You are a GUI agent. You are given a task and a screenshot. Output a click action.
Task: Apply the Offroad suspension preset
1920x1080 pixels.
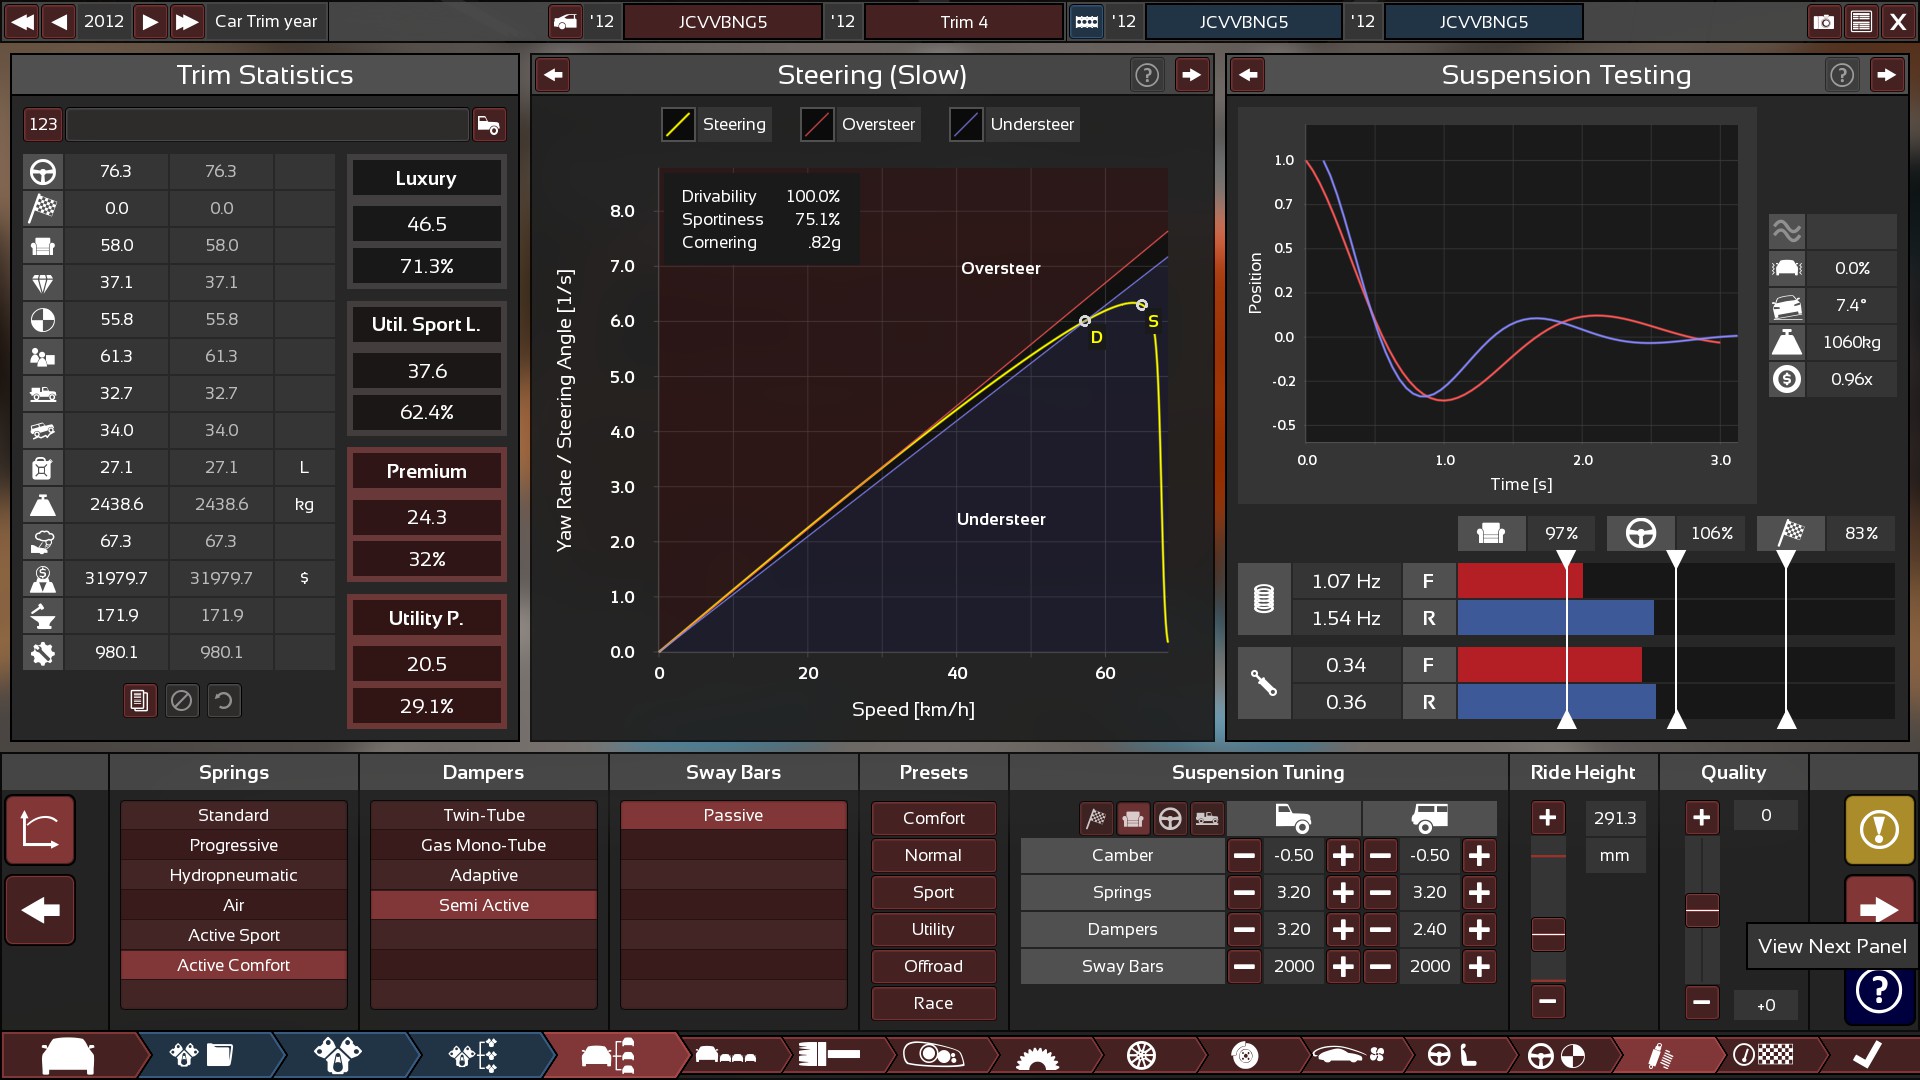pyautogui.click(x=933, y=966)
